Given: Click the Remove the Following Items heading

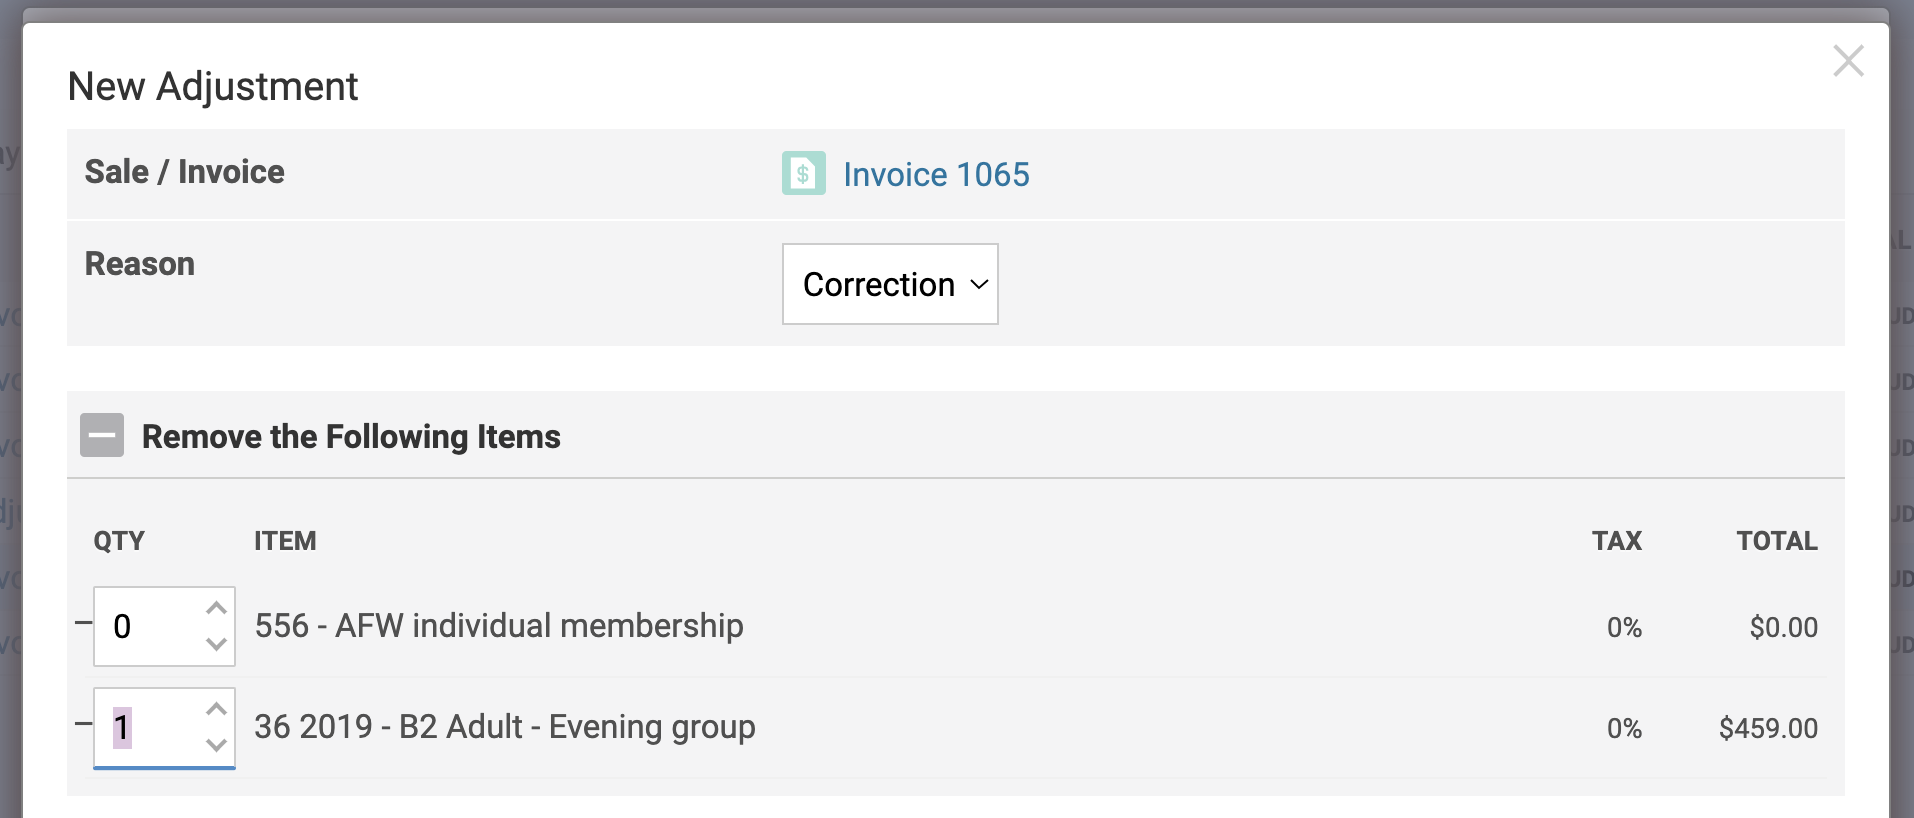Looking at the screenshot, I should point(351,437).
